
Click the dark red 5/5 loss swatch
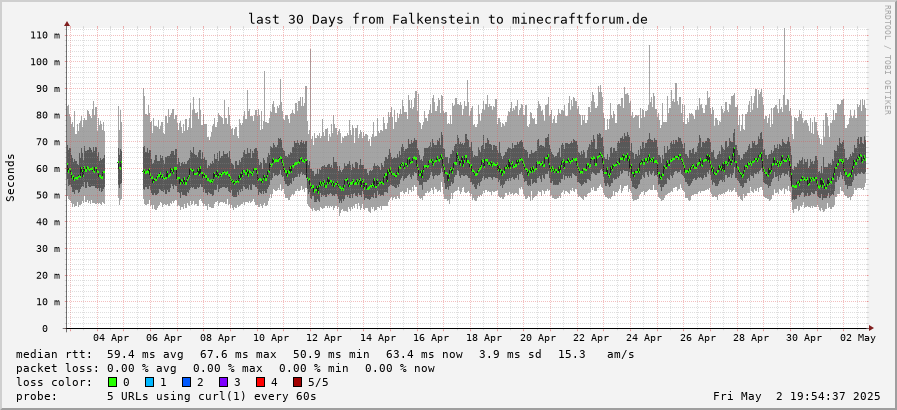coord(297,382)
